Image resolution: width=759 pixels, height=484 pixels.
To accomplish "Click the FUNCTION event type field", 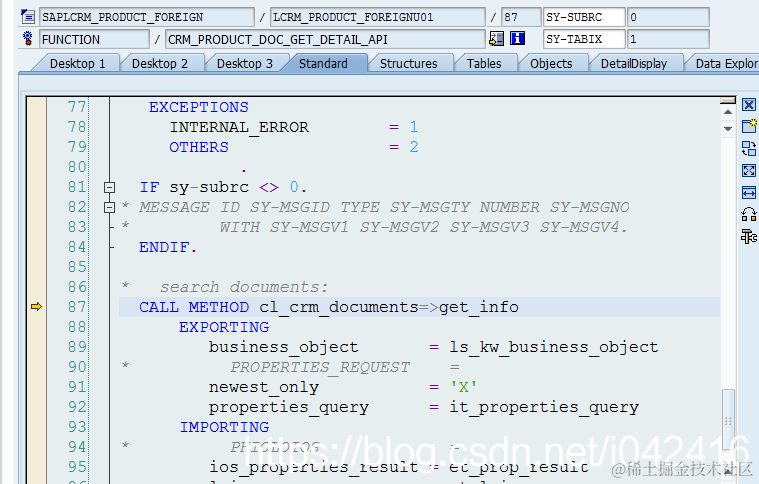I will [x=94, y=40].
